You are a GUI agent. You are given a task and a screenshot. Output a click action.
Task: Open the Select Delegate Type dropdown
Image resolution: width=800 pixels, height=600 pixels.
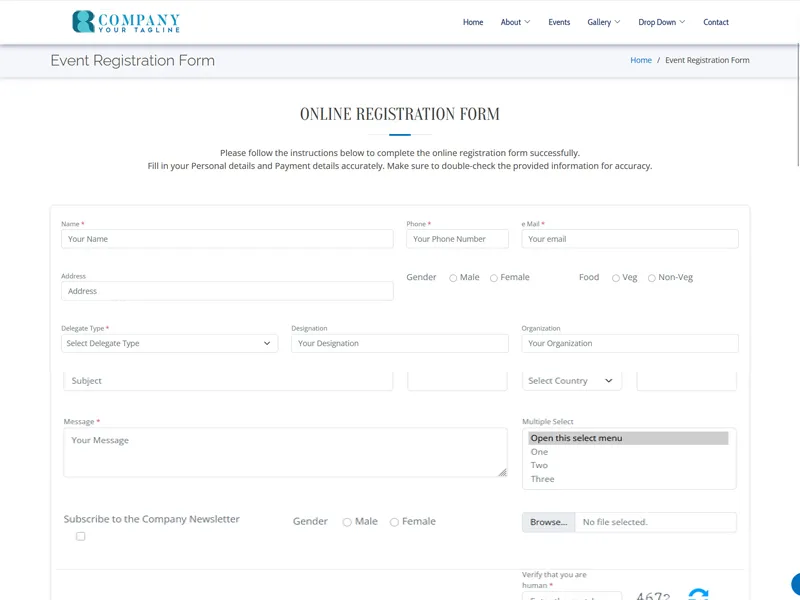[x=169, y=343]
